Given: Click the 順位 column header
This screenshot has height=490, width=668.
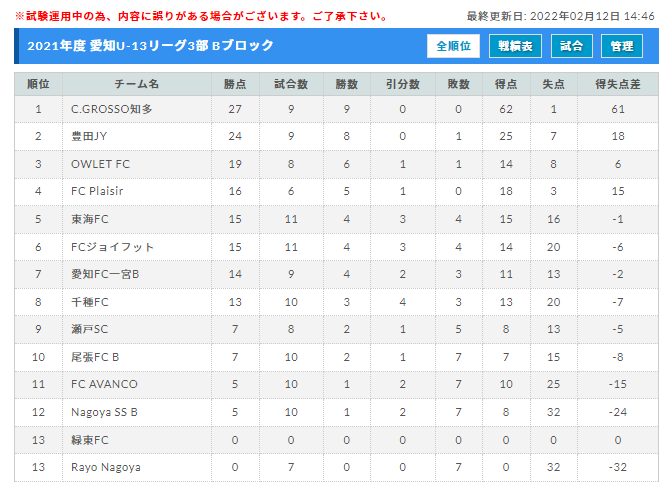Looking at the screenshot, I should pyautogui.click(x=38, y=84).
